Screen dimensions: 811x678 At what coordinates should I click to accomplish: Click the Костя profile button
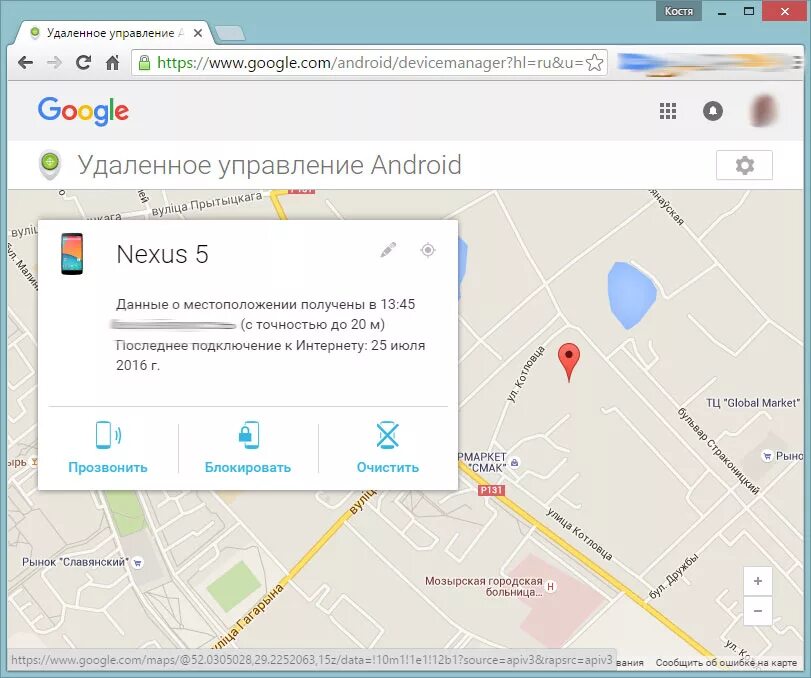point(679,11)
